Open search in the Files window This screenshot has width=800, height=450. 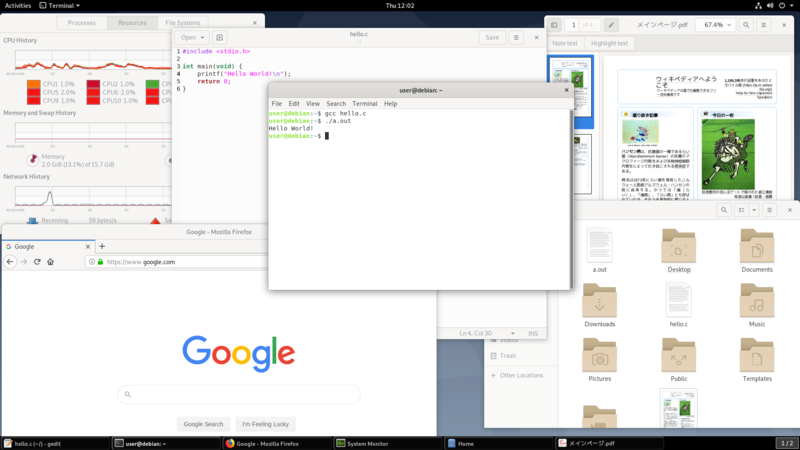tap(724, 210)
